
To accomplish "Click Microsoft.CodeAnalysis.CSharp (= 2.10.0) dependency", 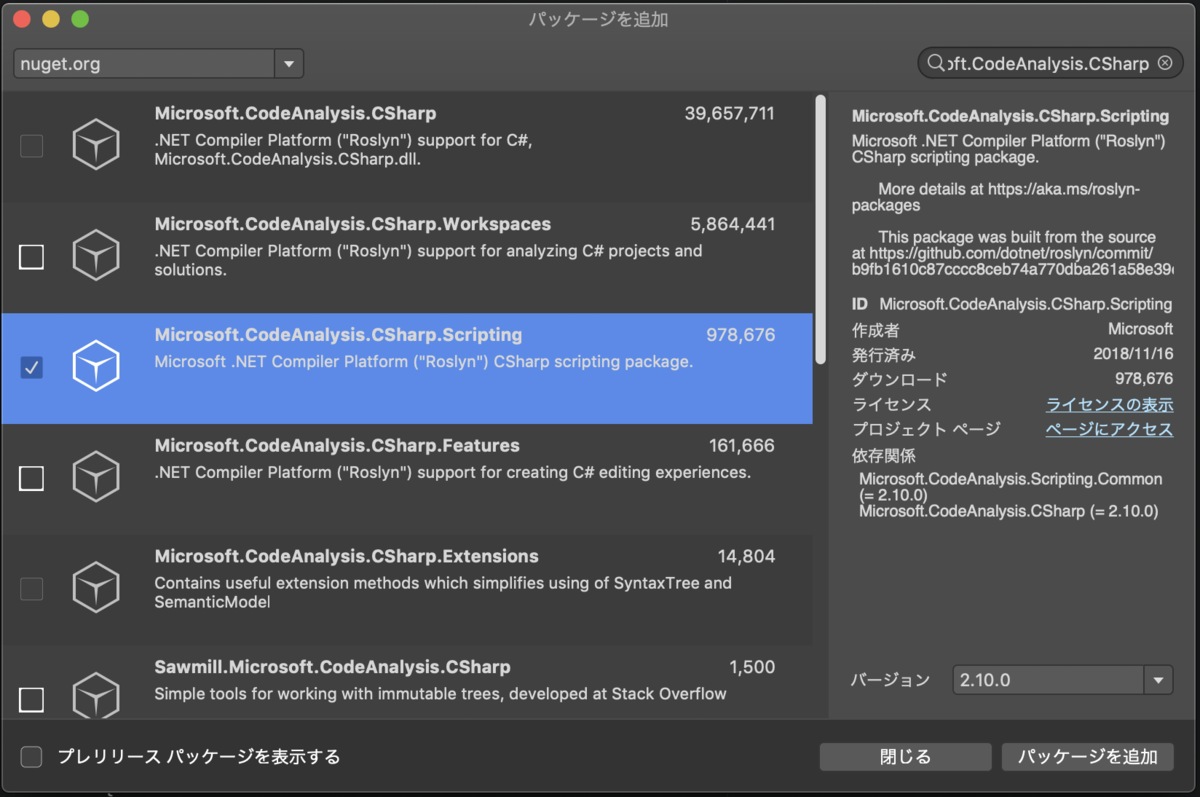I will point(1009,511).
